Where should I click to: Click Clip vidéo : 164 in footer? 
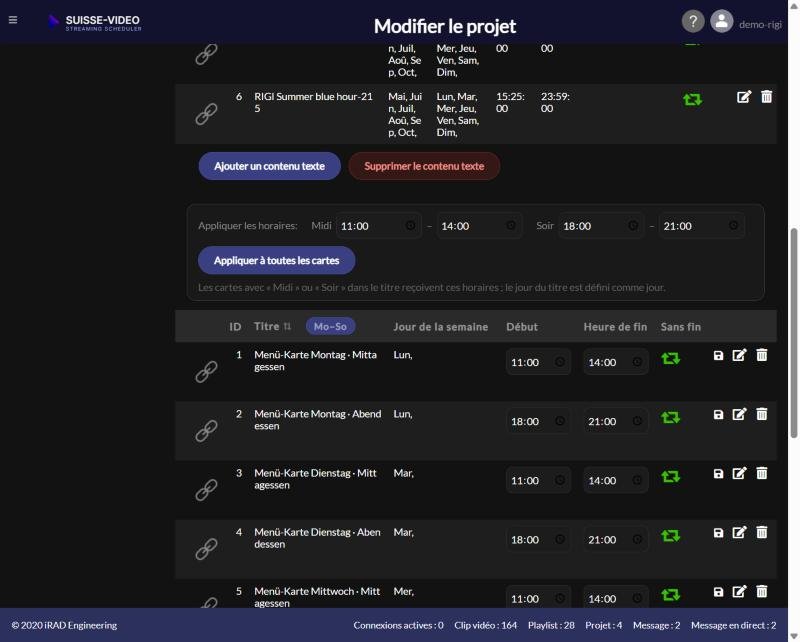[486, 625]
